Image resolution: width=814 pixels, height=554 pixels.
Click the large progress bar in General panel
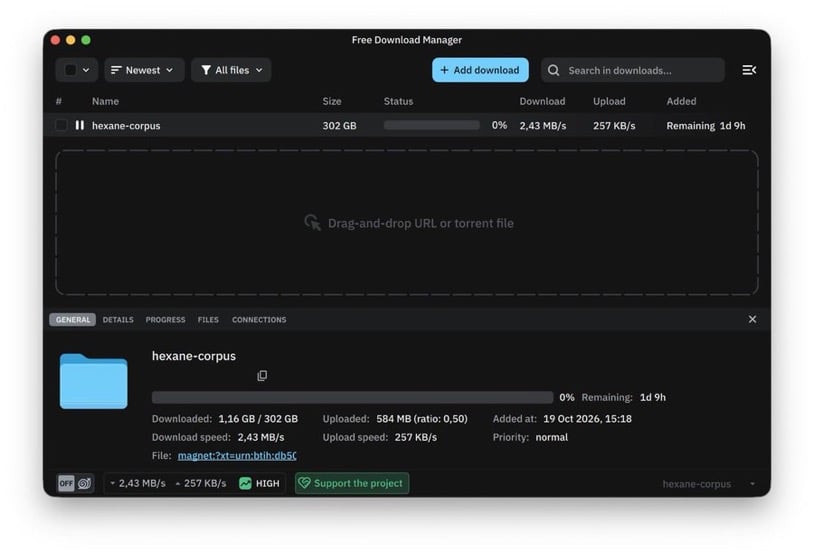point(352,397)
